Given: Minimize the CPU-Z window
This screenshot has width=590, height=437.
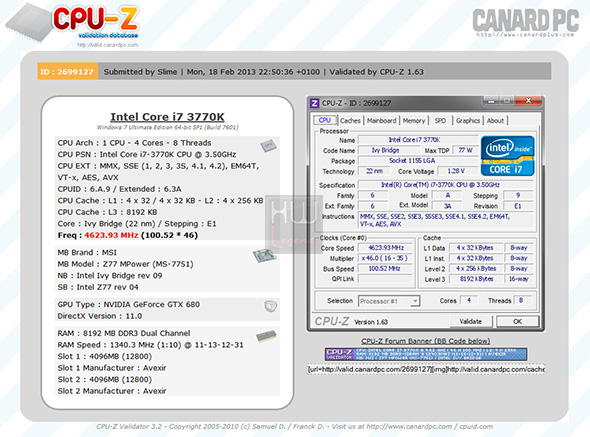Looking at the screenshot, I should pyautogui.click(x=491, y=101).
